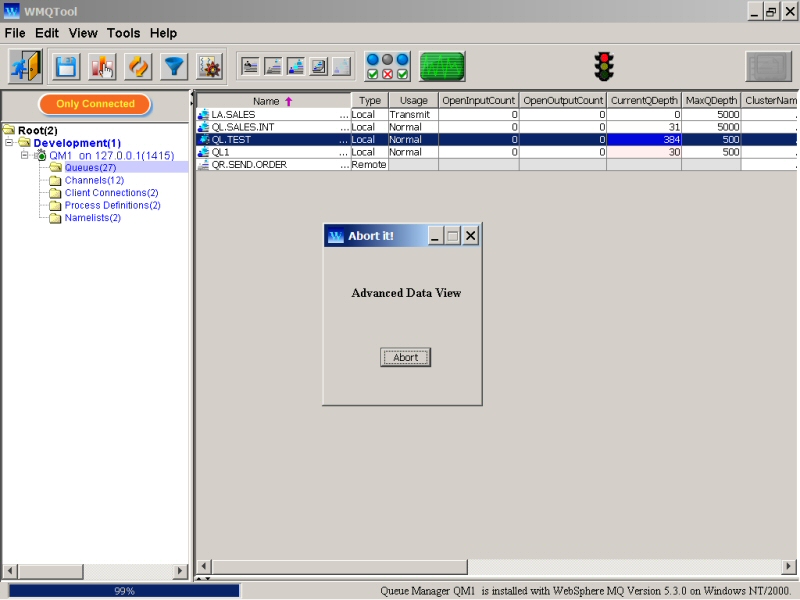
Task: Toggle the Only Connected filter button
Action: click(95, 104)
